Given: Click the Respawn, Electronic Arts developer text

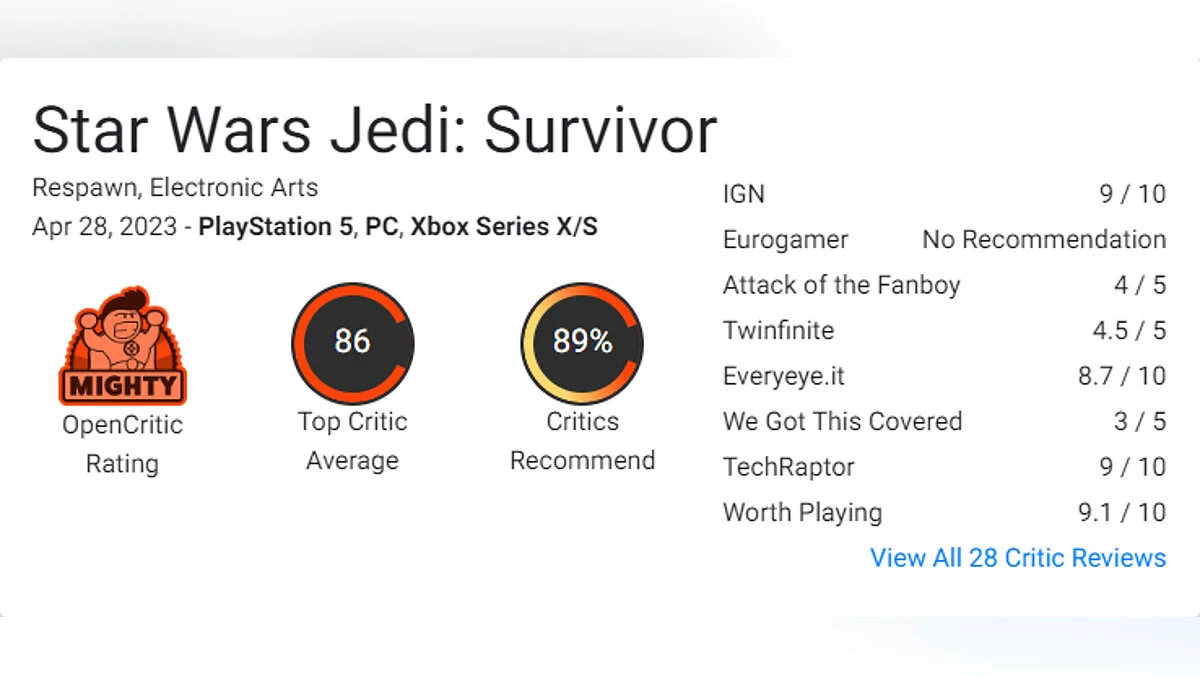Looking at the screenshot, I should click(175, 187).
